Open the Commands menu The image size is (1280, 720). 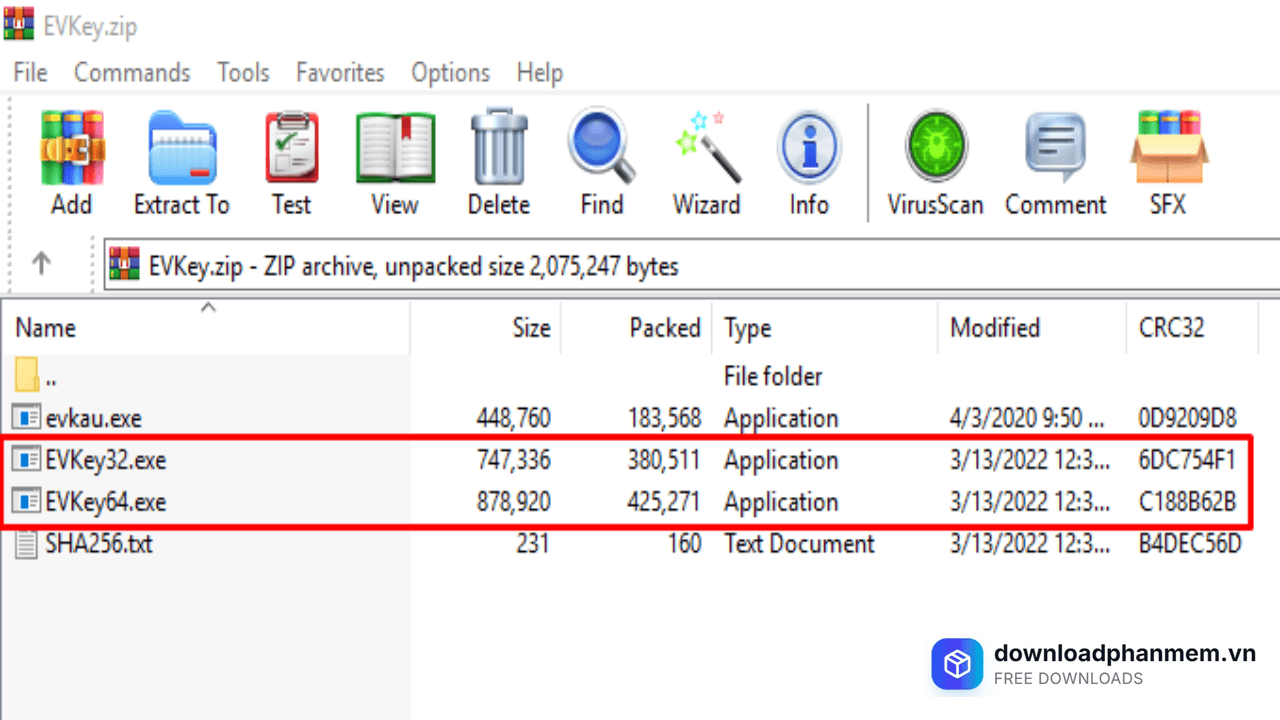tap(132, 73)
